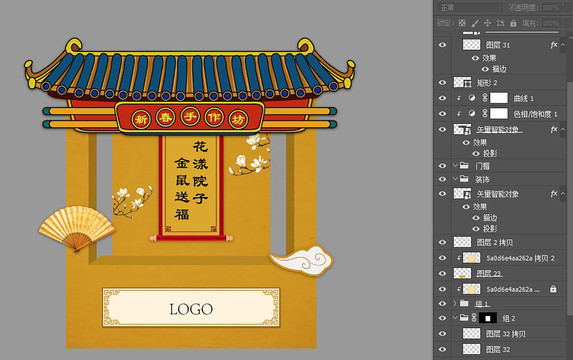Select the layer named 图层 2 拷贝
This screenshot has width=573, height=360.
click(495, 242)
